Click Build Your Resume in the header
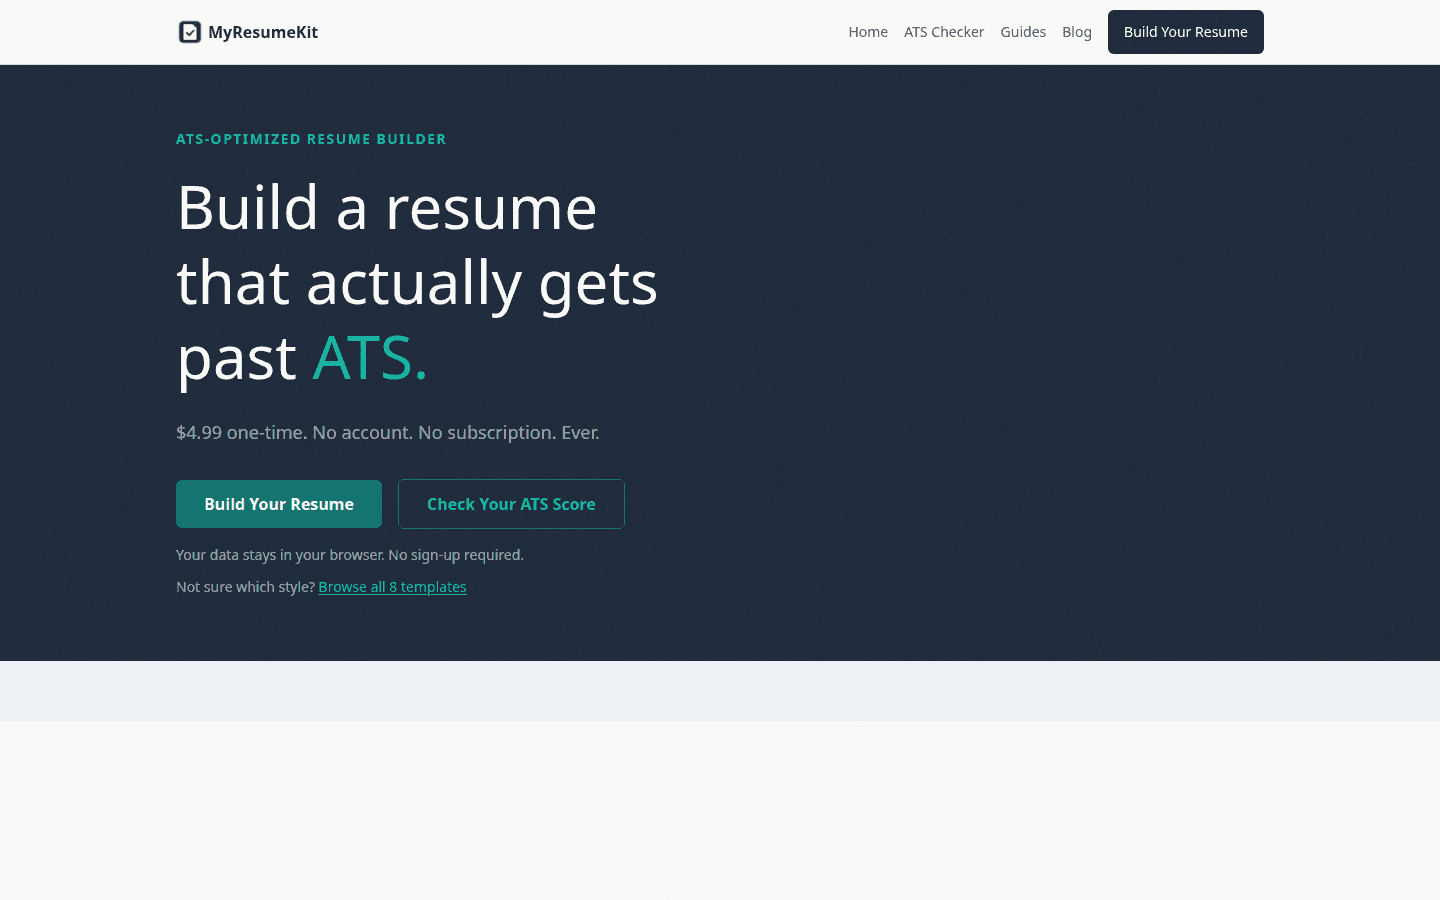 click(1185, 32)
